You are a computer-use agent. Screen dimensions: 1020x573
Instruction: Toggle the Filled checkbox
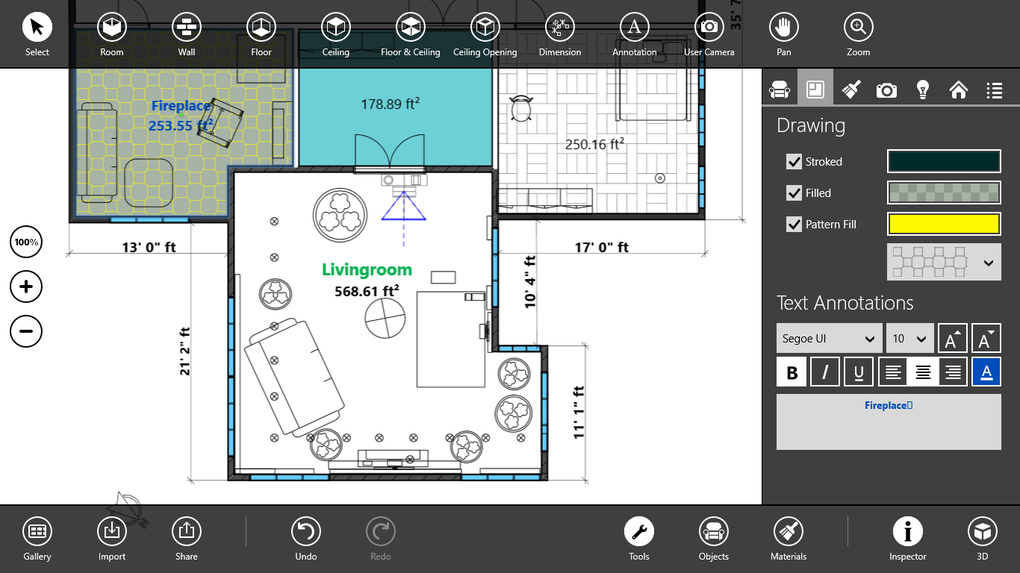[794, 193]
